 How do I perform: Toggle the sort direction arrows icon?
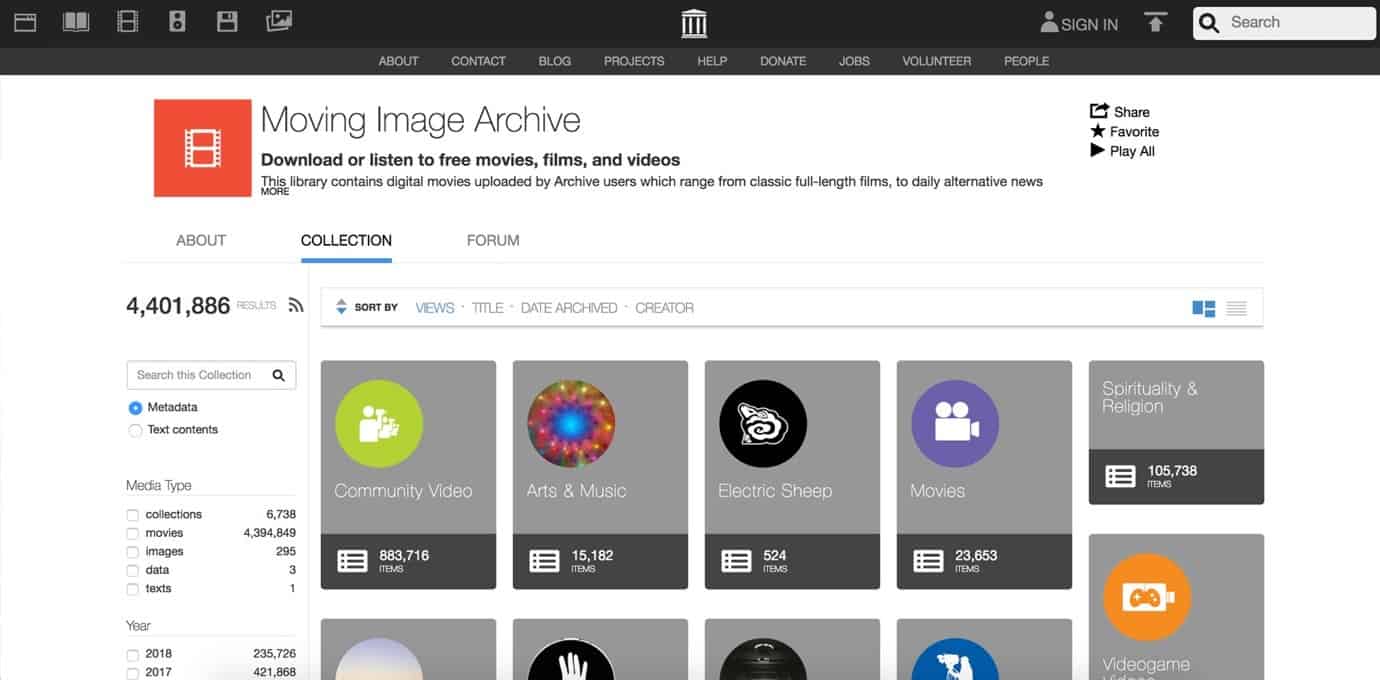tap(341, 307)
